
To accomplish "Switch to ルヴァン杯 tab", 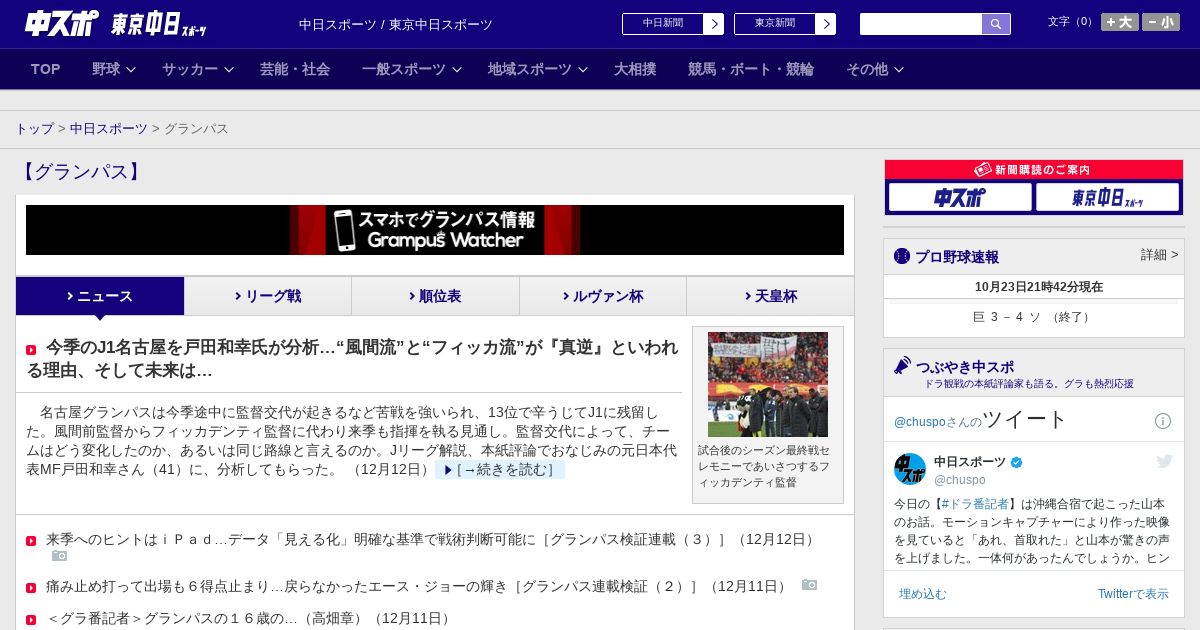I will point(603,296).
